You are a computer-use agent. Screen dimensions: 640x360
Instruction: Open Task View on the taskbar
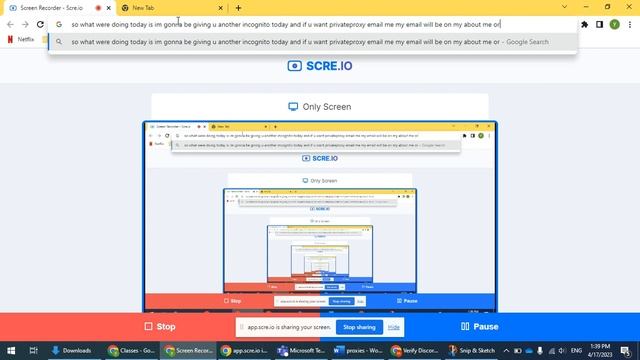click(33, 350)
